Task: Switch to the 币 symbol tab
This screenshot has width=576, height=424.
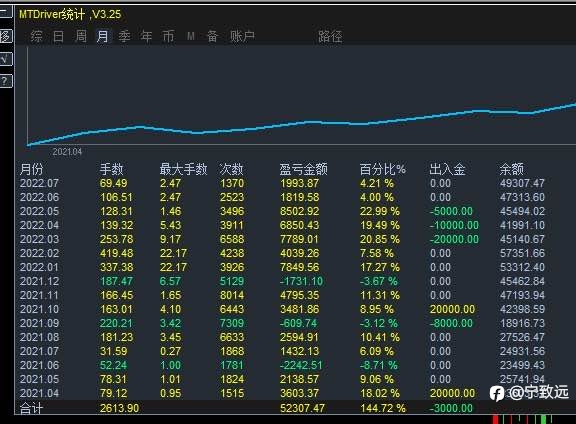Action: click(169, 36)
